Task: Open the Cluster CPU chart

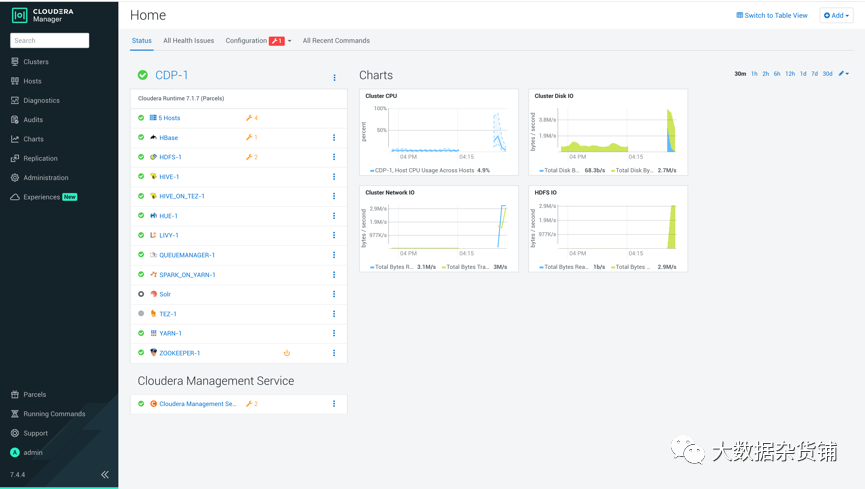Action: click(x=439, y=132)
